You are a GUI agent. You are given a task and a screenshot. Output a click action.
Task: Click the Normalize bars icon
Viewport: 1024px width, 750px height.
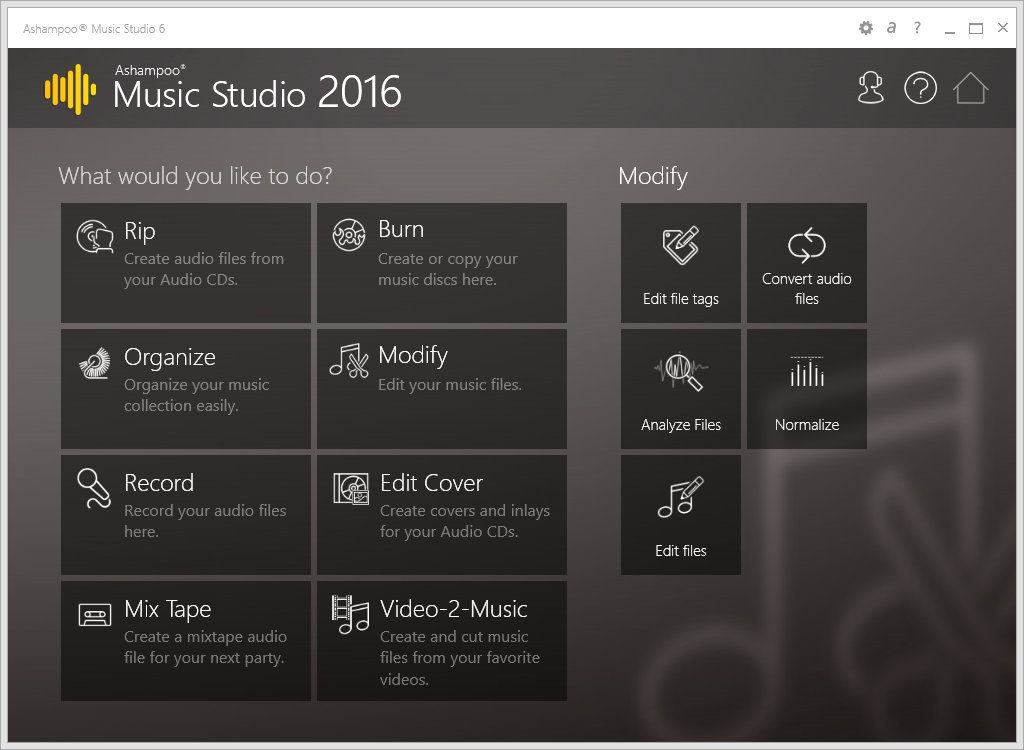807,372
